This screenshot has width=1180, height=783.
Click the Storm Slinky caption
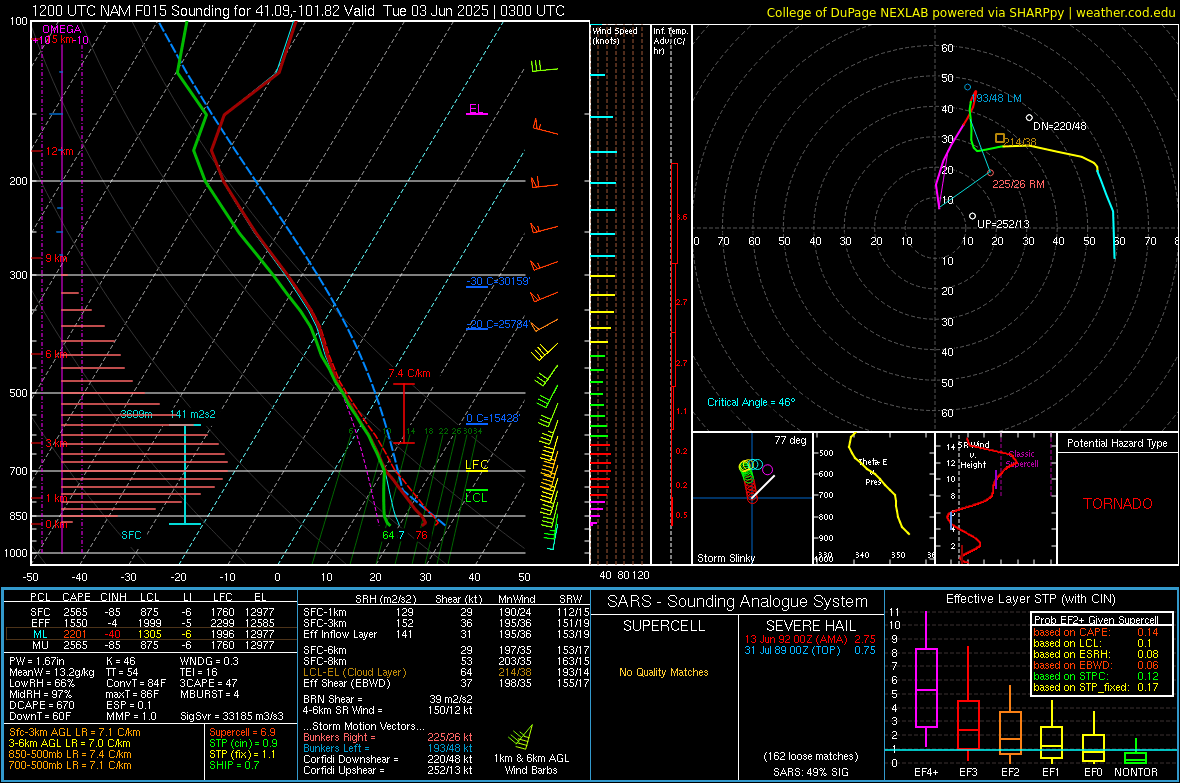click(725, 558)
